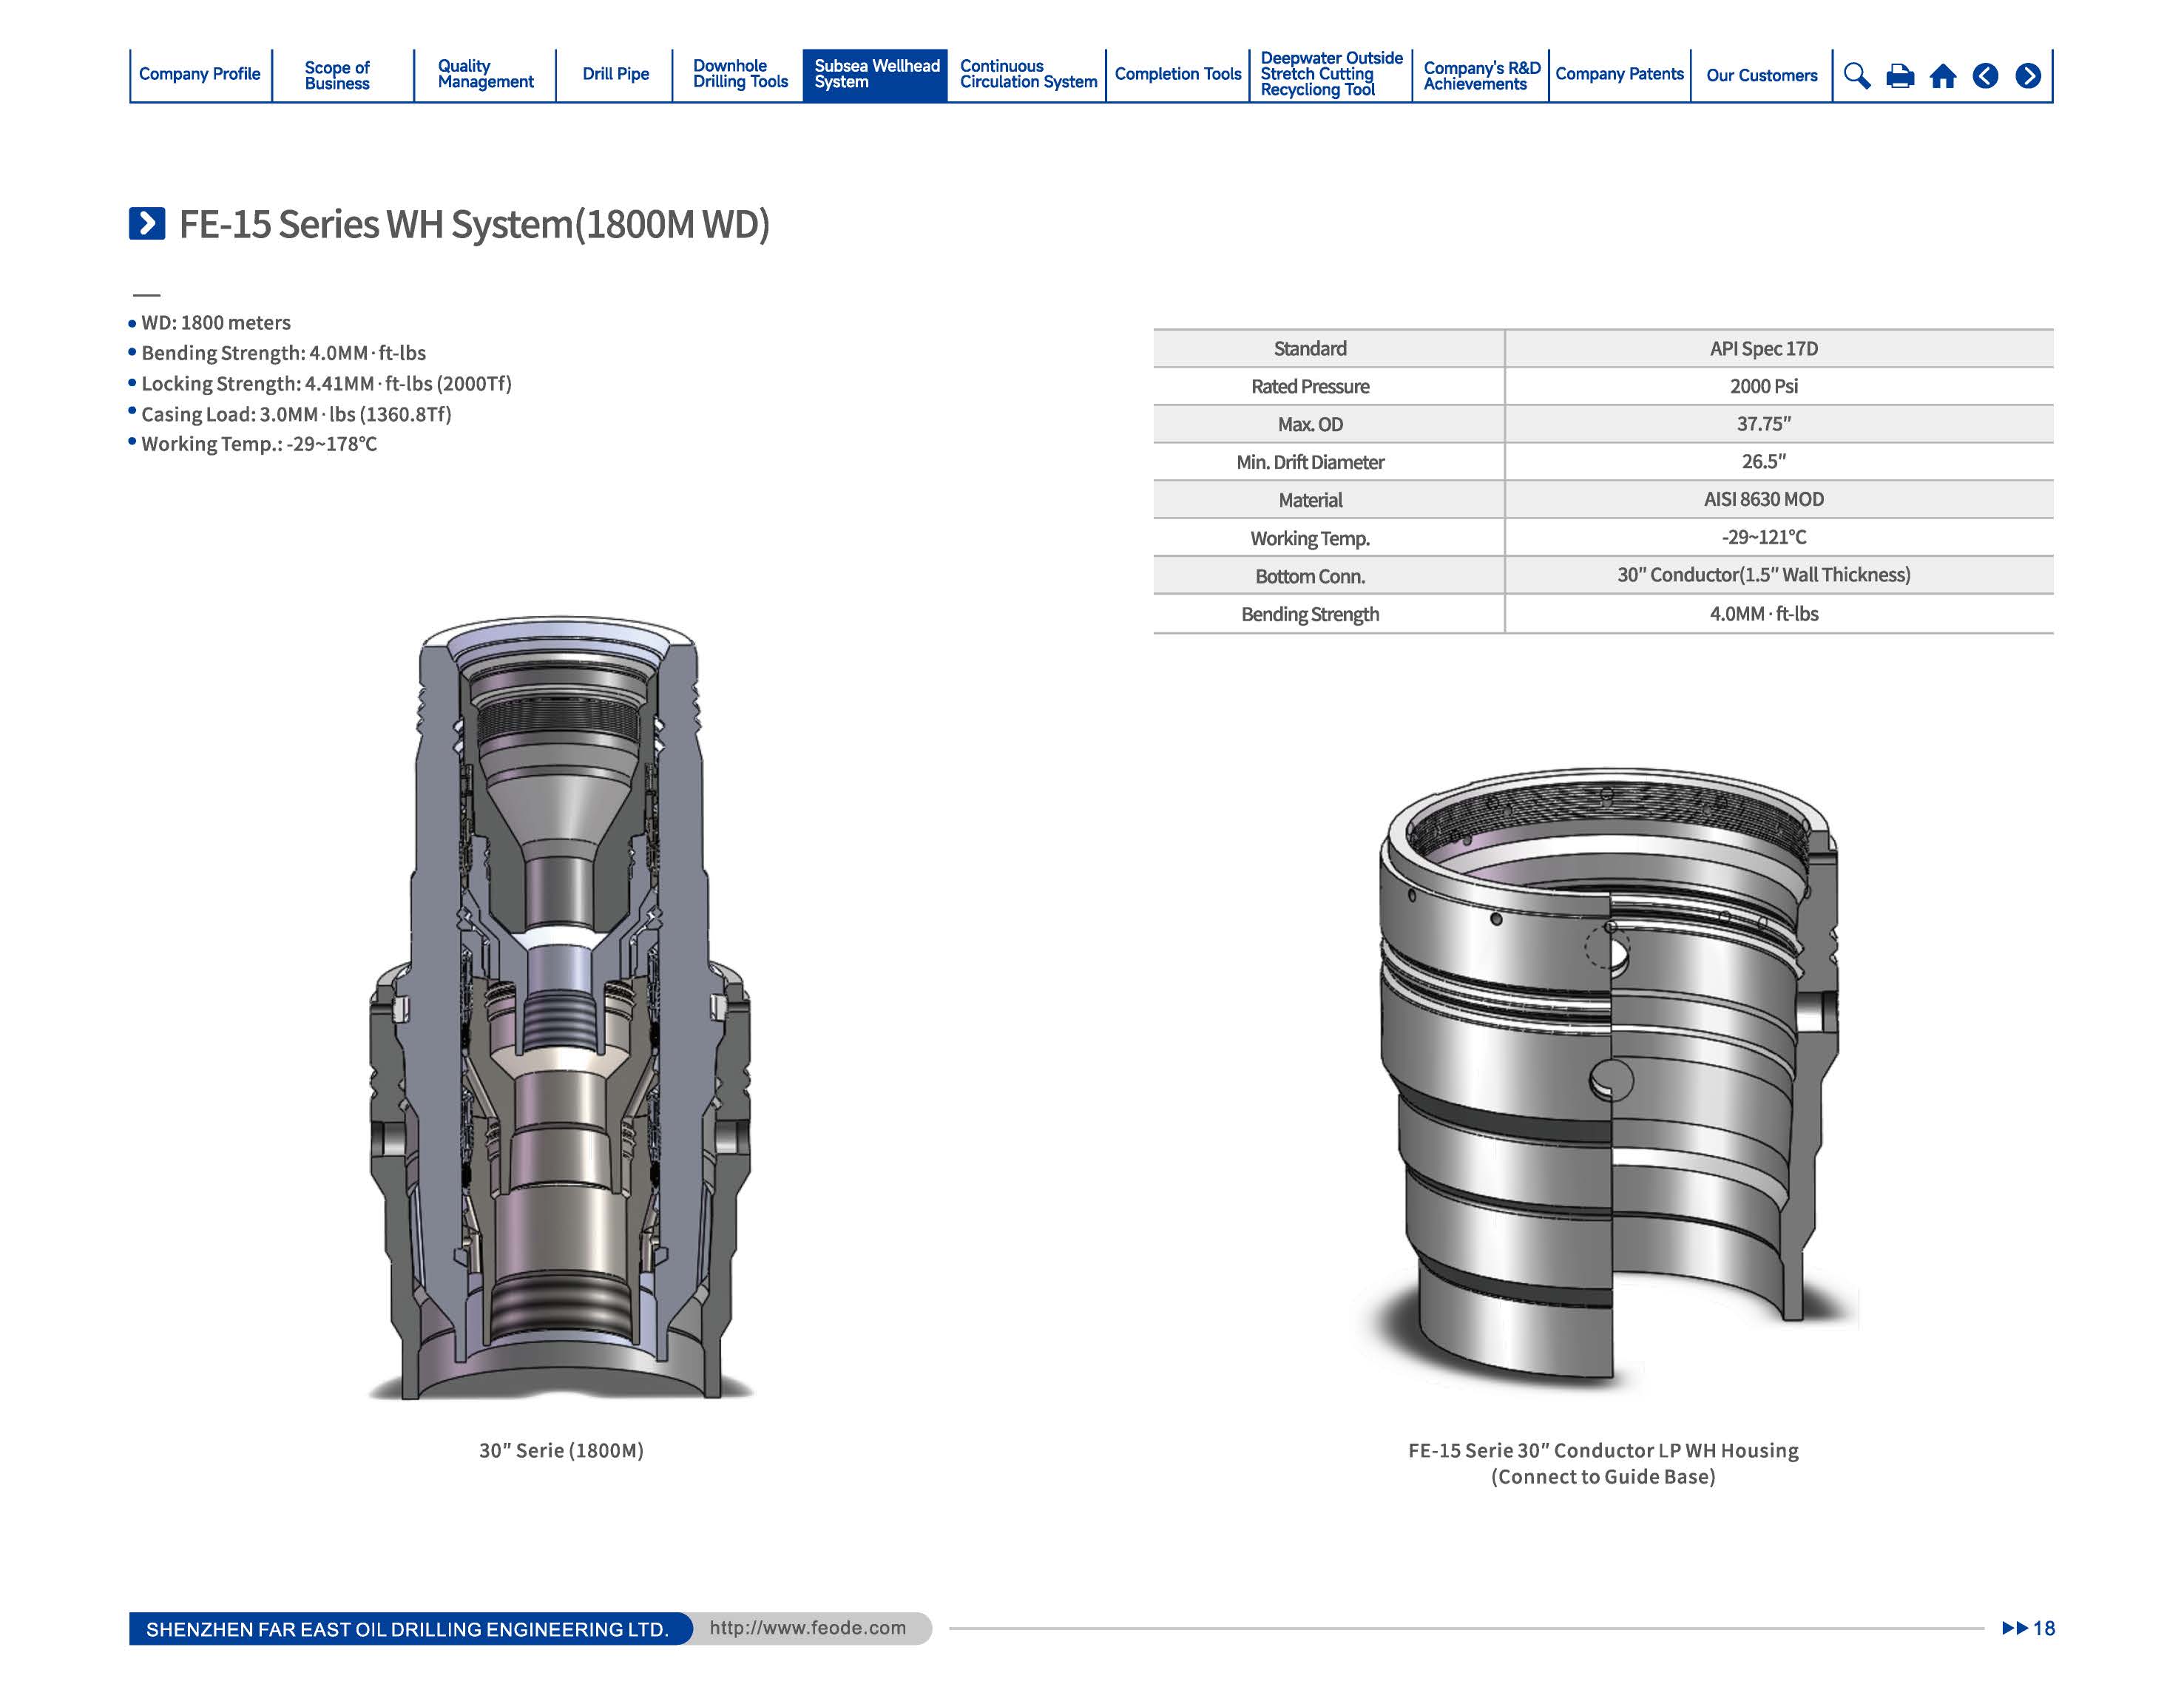Select Subsea Wellhead System tab
The width and height of the screenshot is (2184, 1704).
pyautogui.click(x=876, y=74)
